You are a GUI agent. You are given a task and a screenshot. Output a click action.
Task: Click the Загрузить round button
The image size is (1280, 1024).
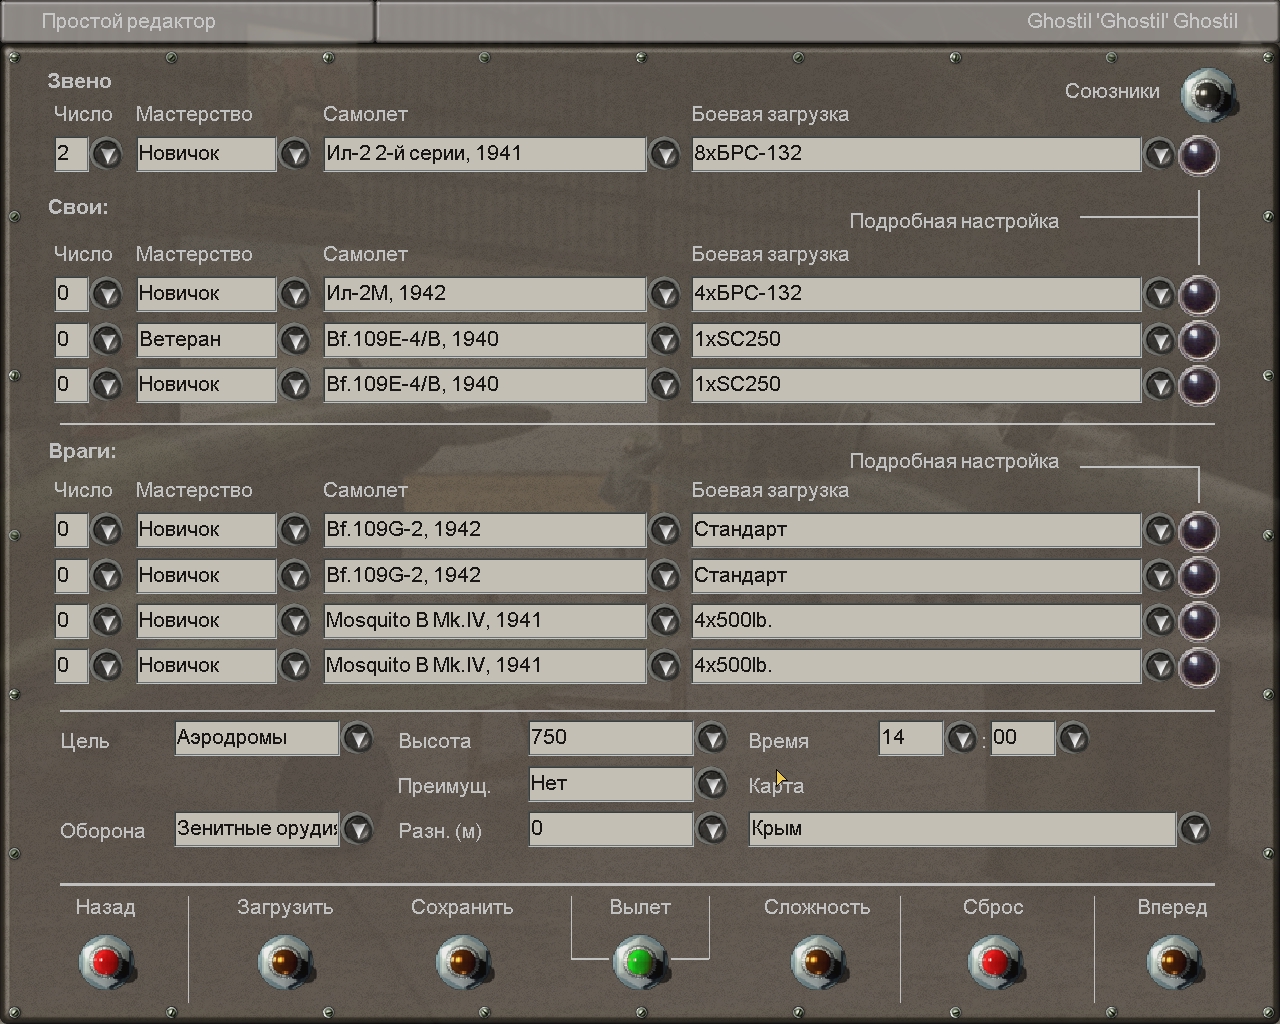point(285,962)
